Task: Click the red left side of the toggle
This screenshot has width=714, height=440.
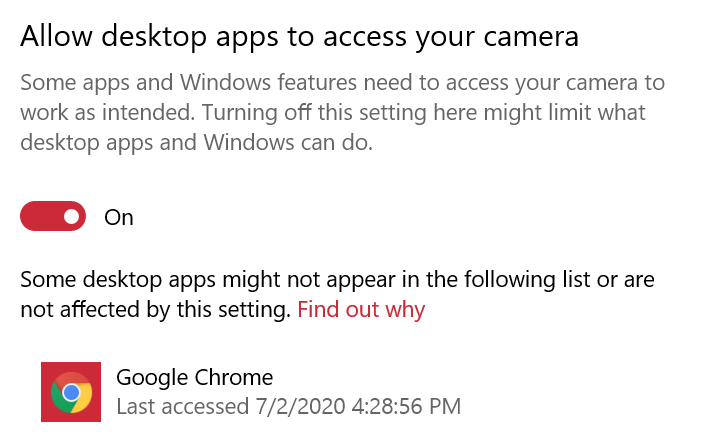Action: point(38,216)
